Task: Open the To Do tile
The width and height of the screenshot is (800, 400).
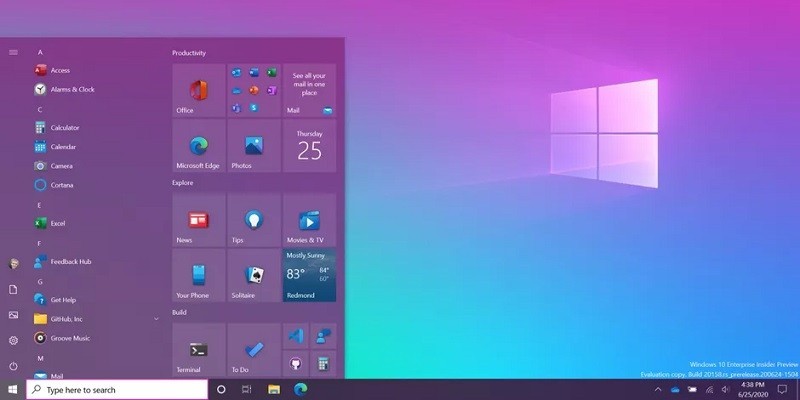Action: point(253,350)
